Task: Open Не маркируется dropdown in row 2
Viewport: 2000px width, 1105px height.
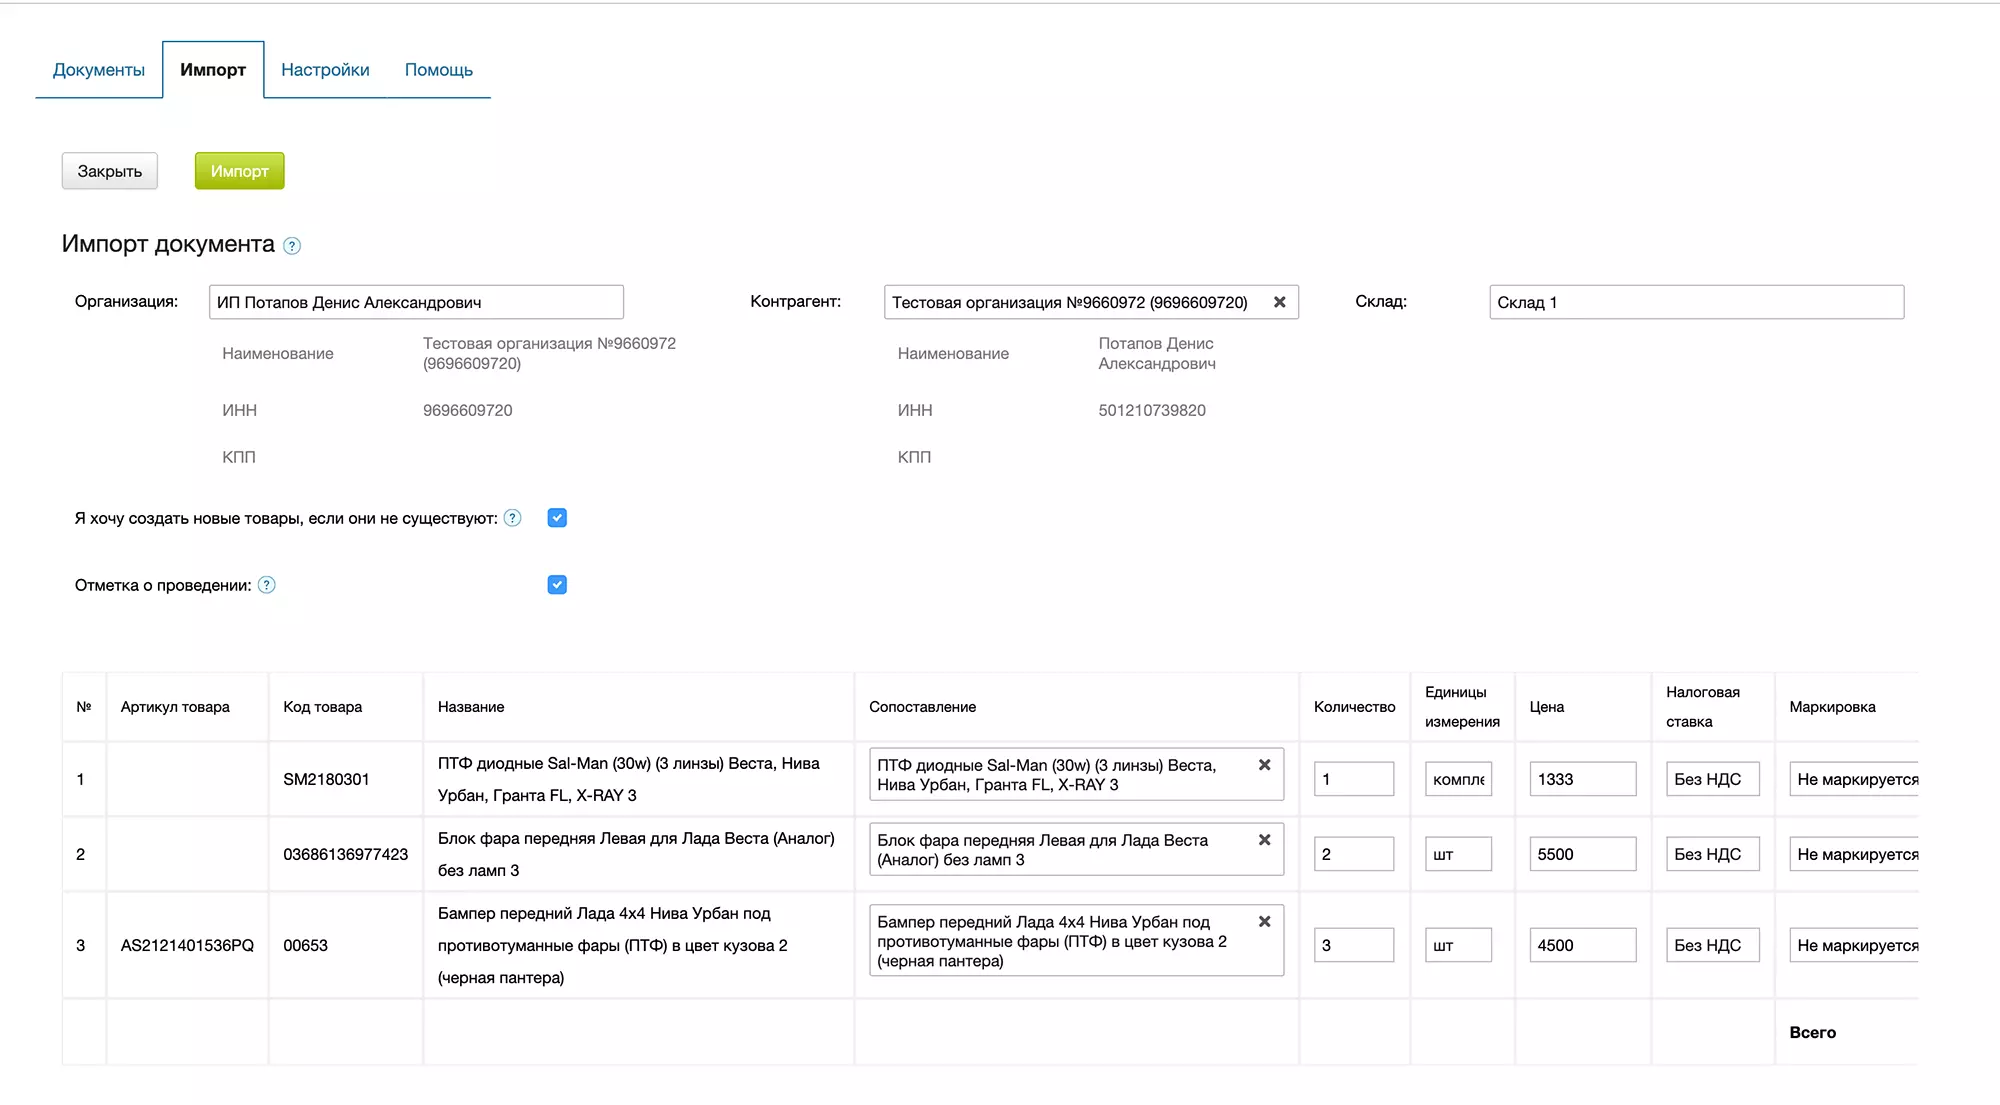Action: 1855,854
